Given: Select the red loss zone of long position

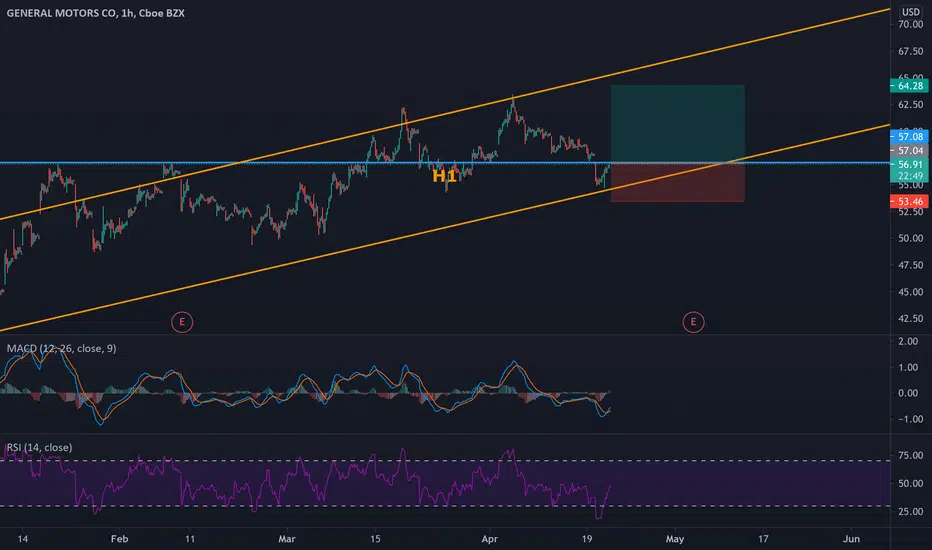Looking at the screenshot, I should (x=678, y=183).
